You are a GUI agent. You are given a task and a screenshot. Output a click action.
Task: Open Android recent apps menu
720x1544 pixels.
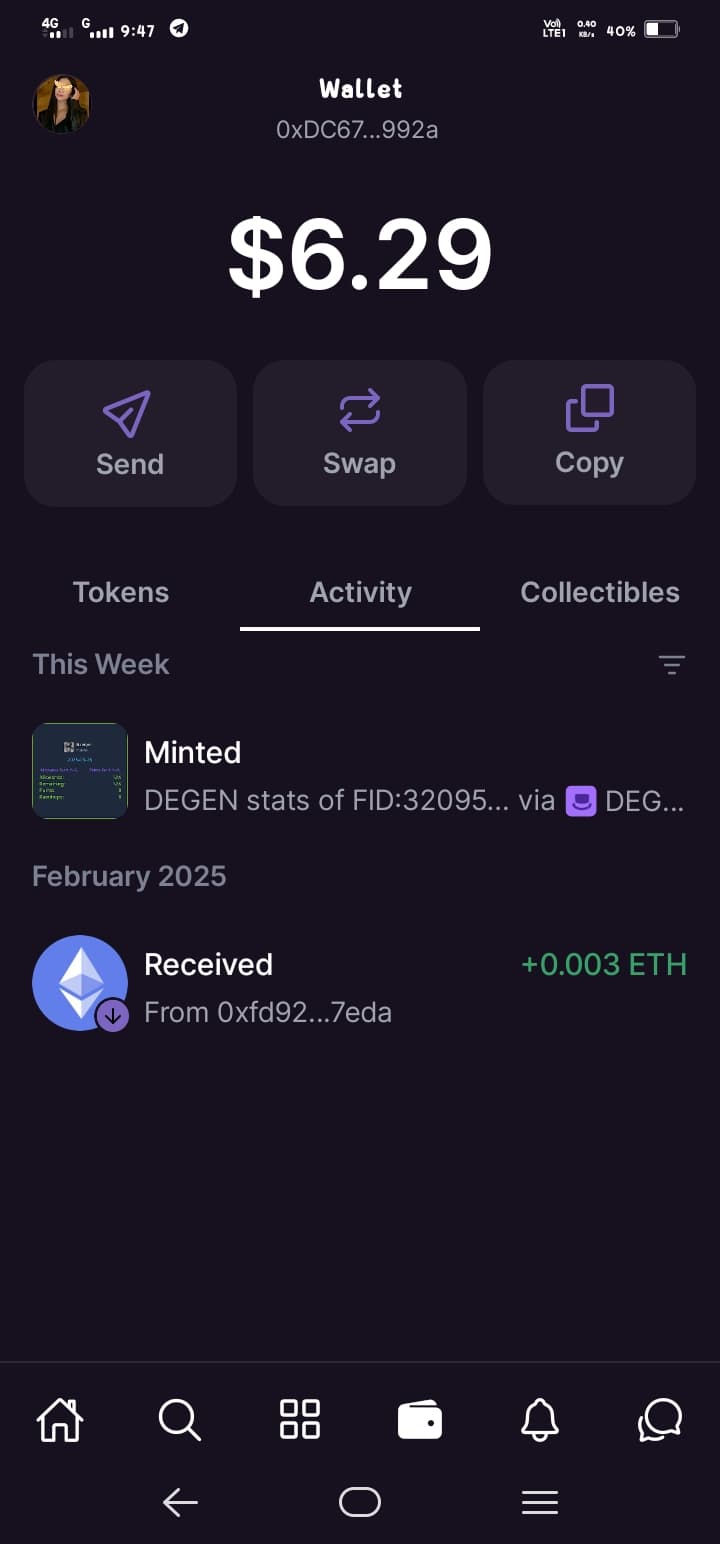coord(540,1502)
